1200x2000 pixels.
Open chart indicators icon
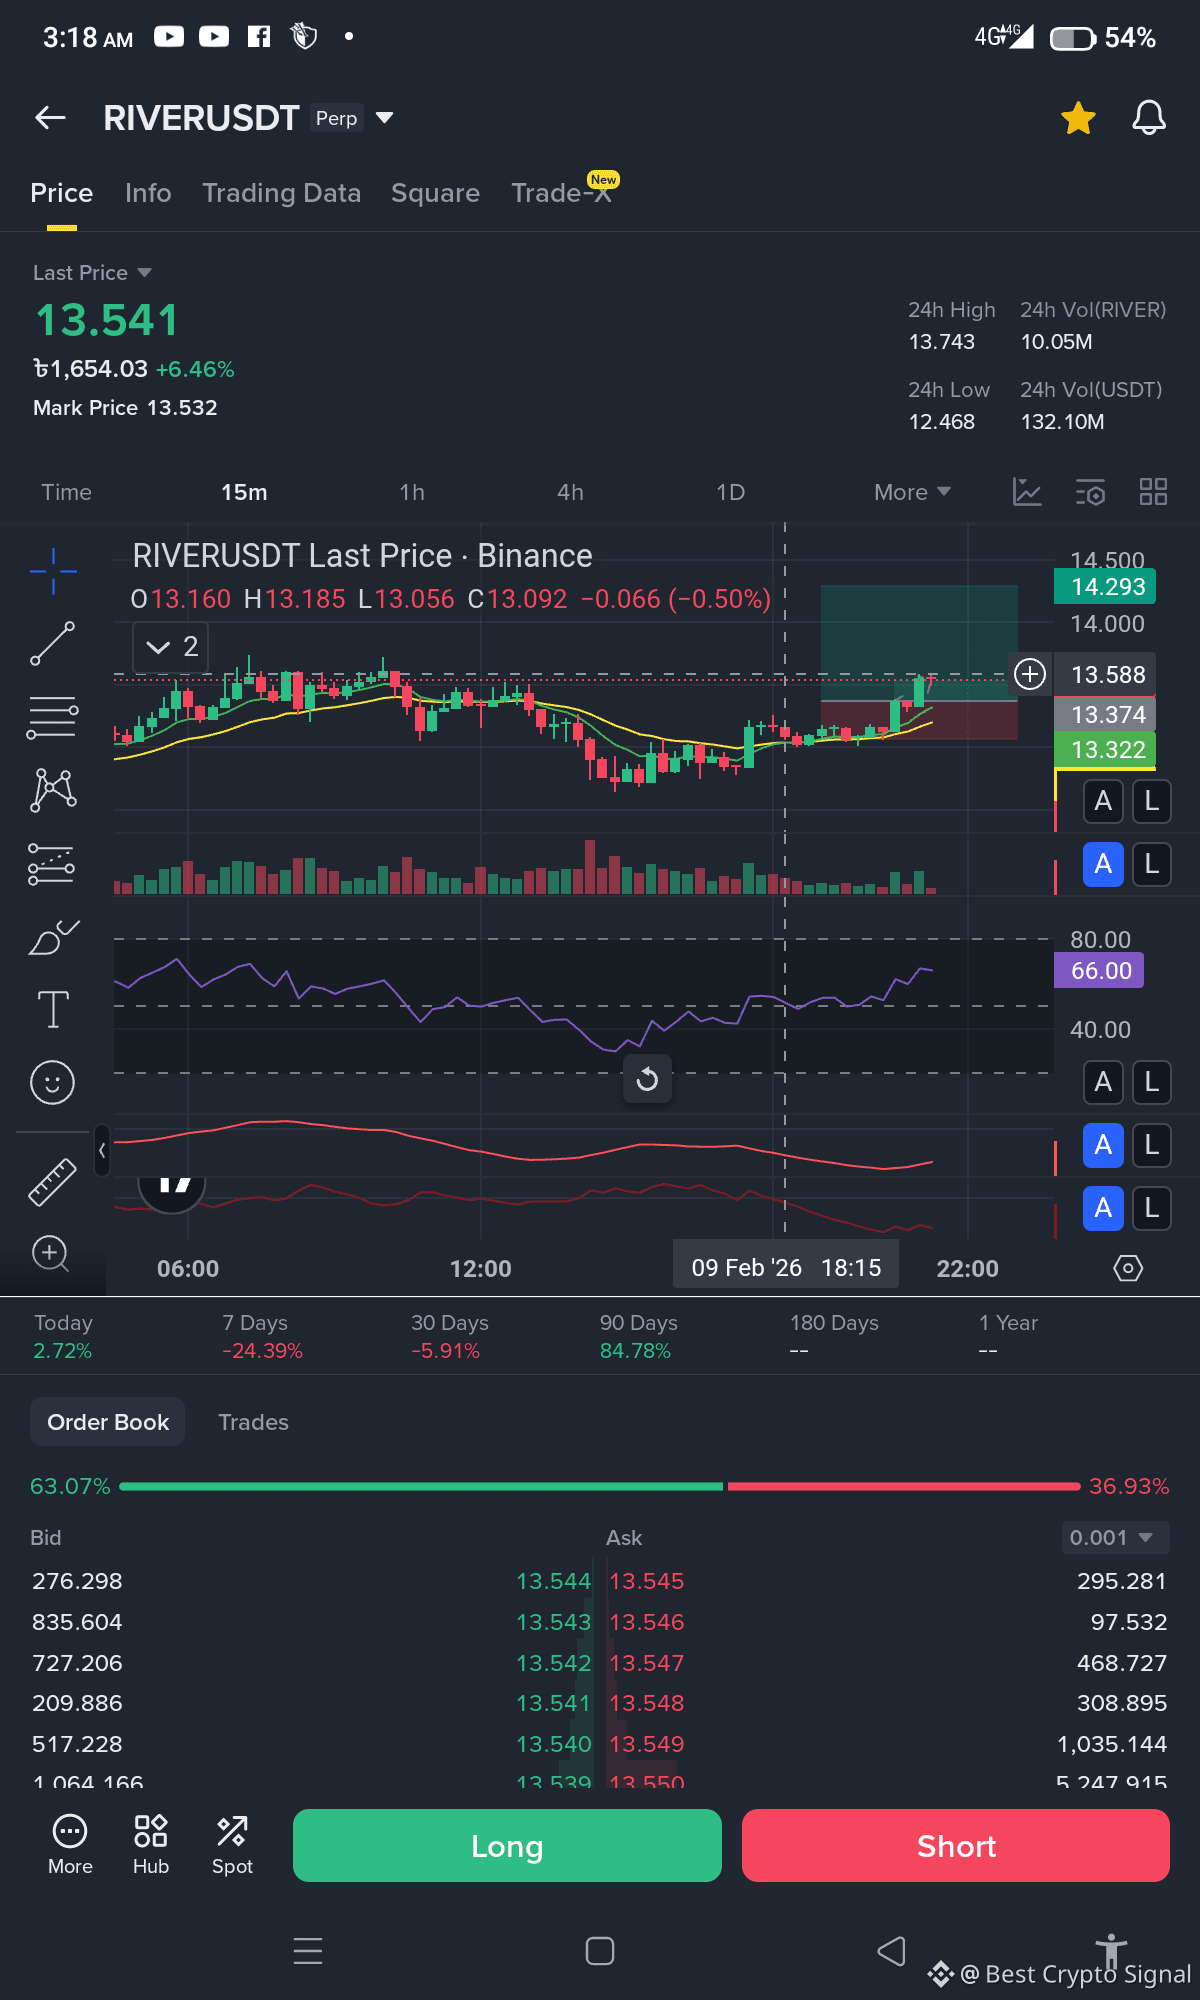click(x=1027, y=492)
